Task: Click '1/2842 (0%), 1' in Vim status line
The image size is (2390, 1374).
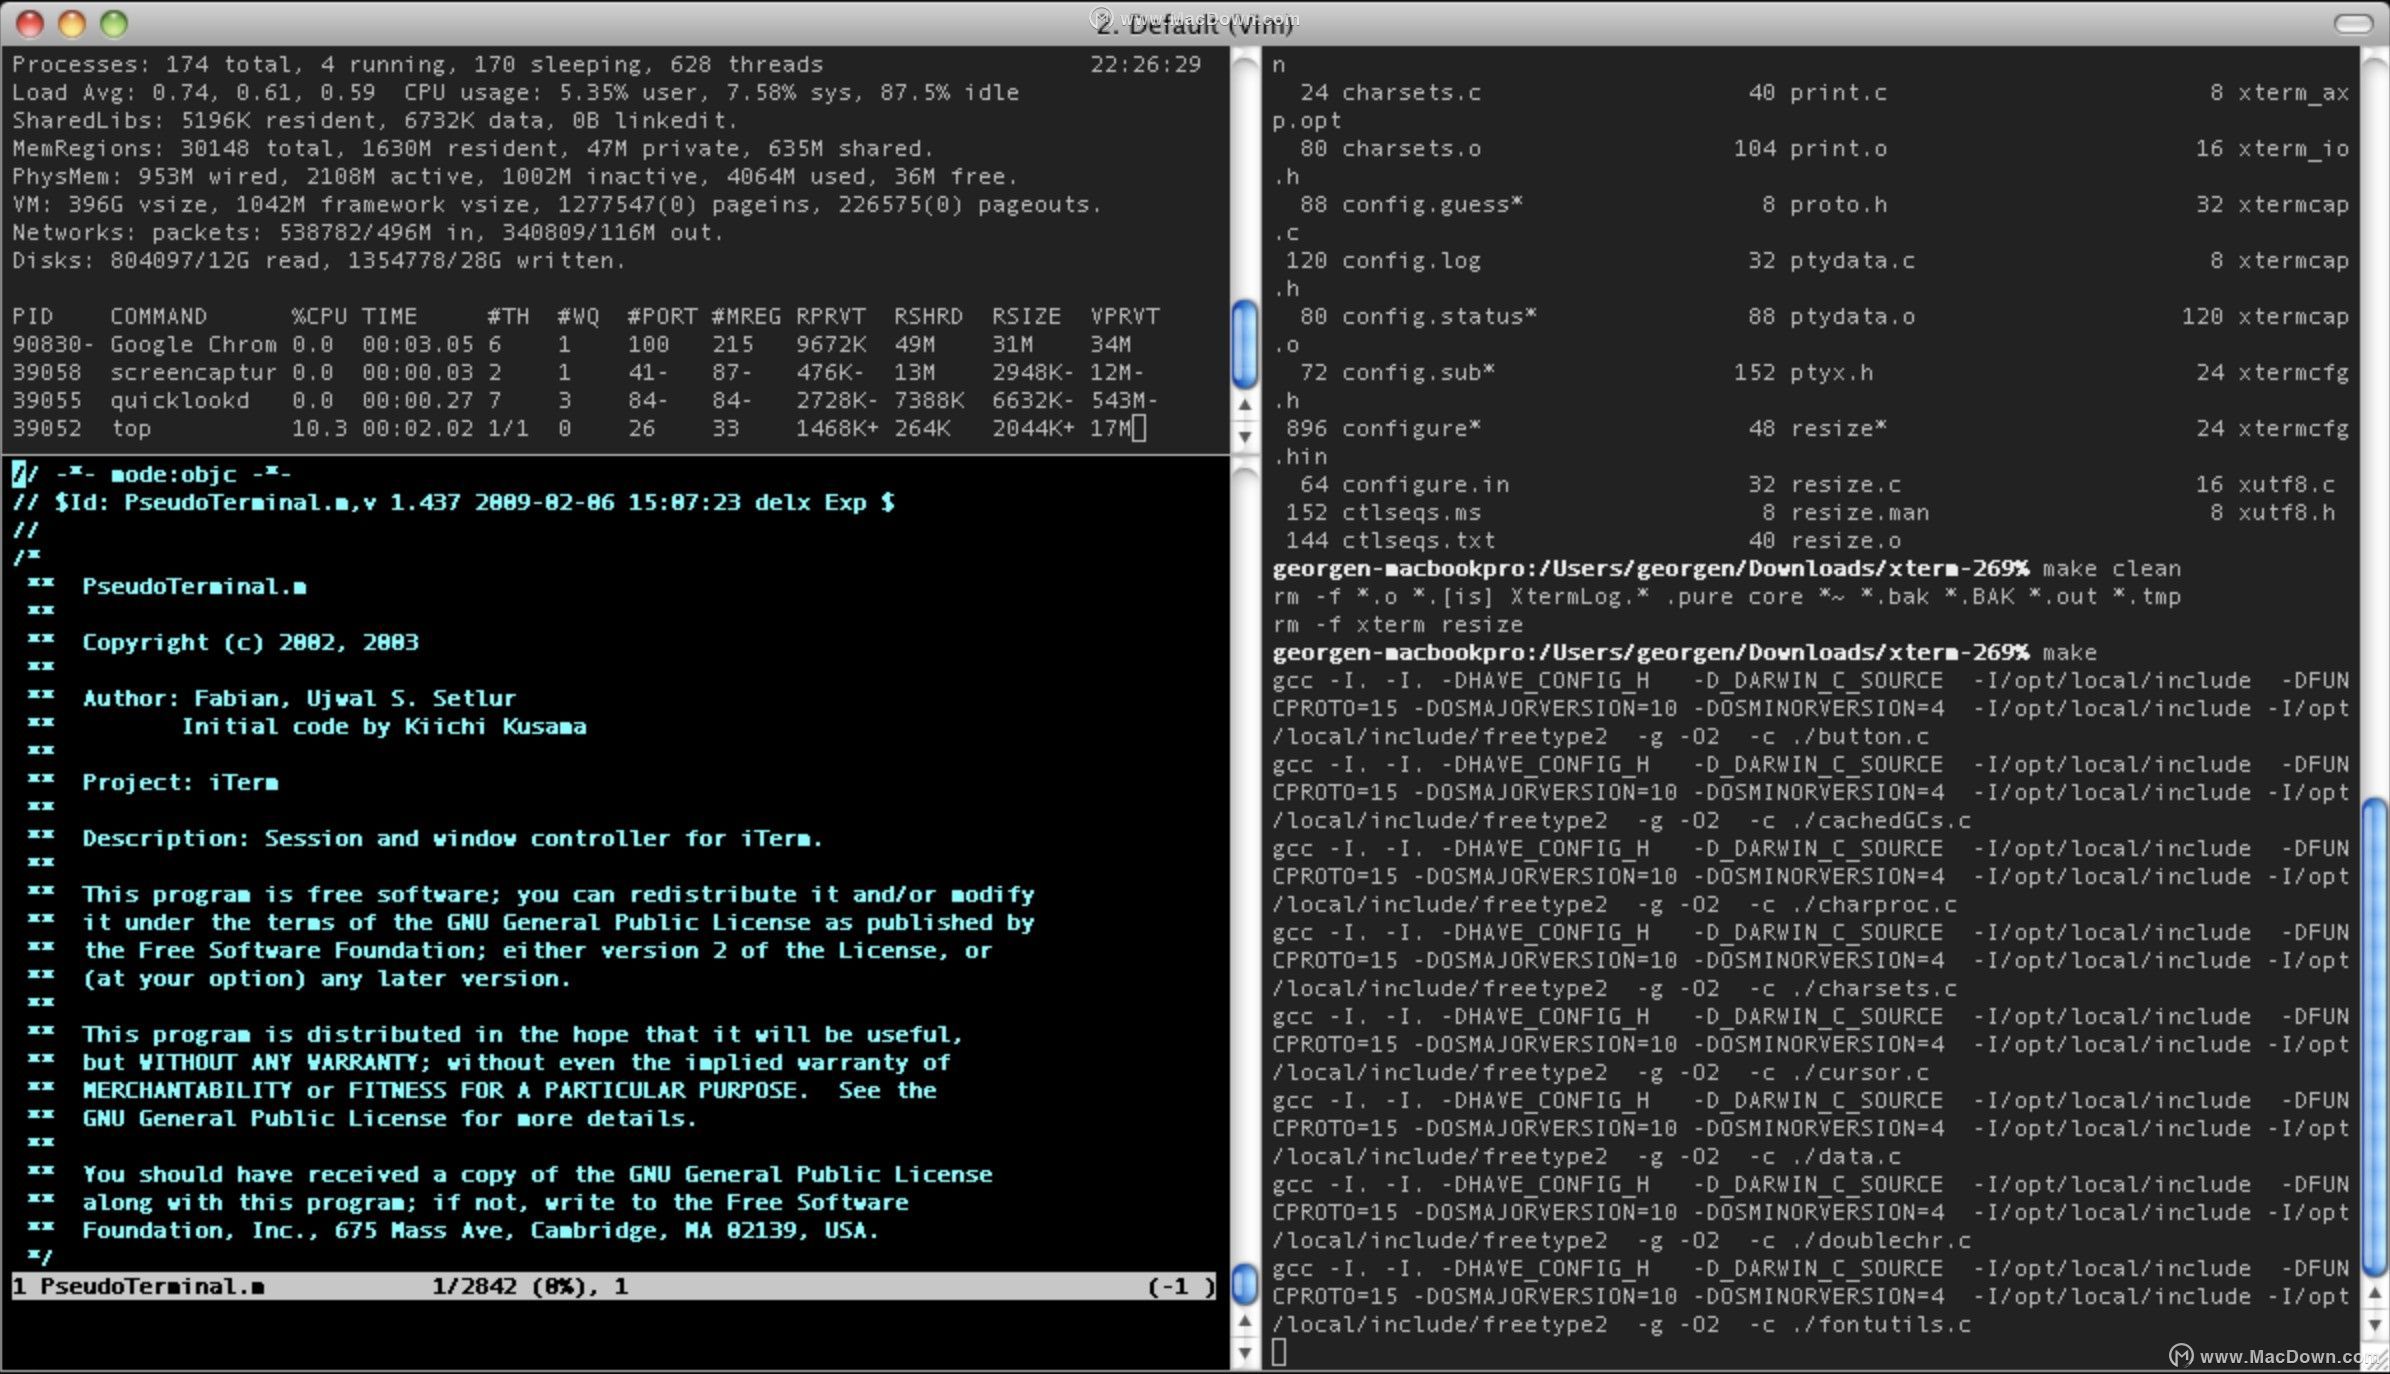Action: point(530,1286)
